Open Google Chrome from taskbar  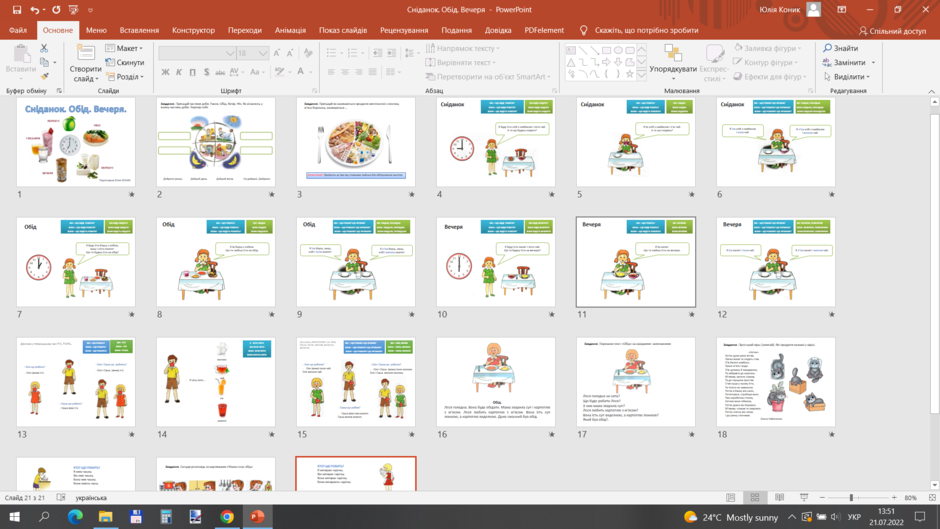[227, 516]
